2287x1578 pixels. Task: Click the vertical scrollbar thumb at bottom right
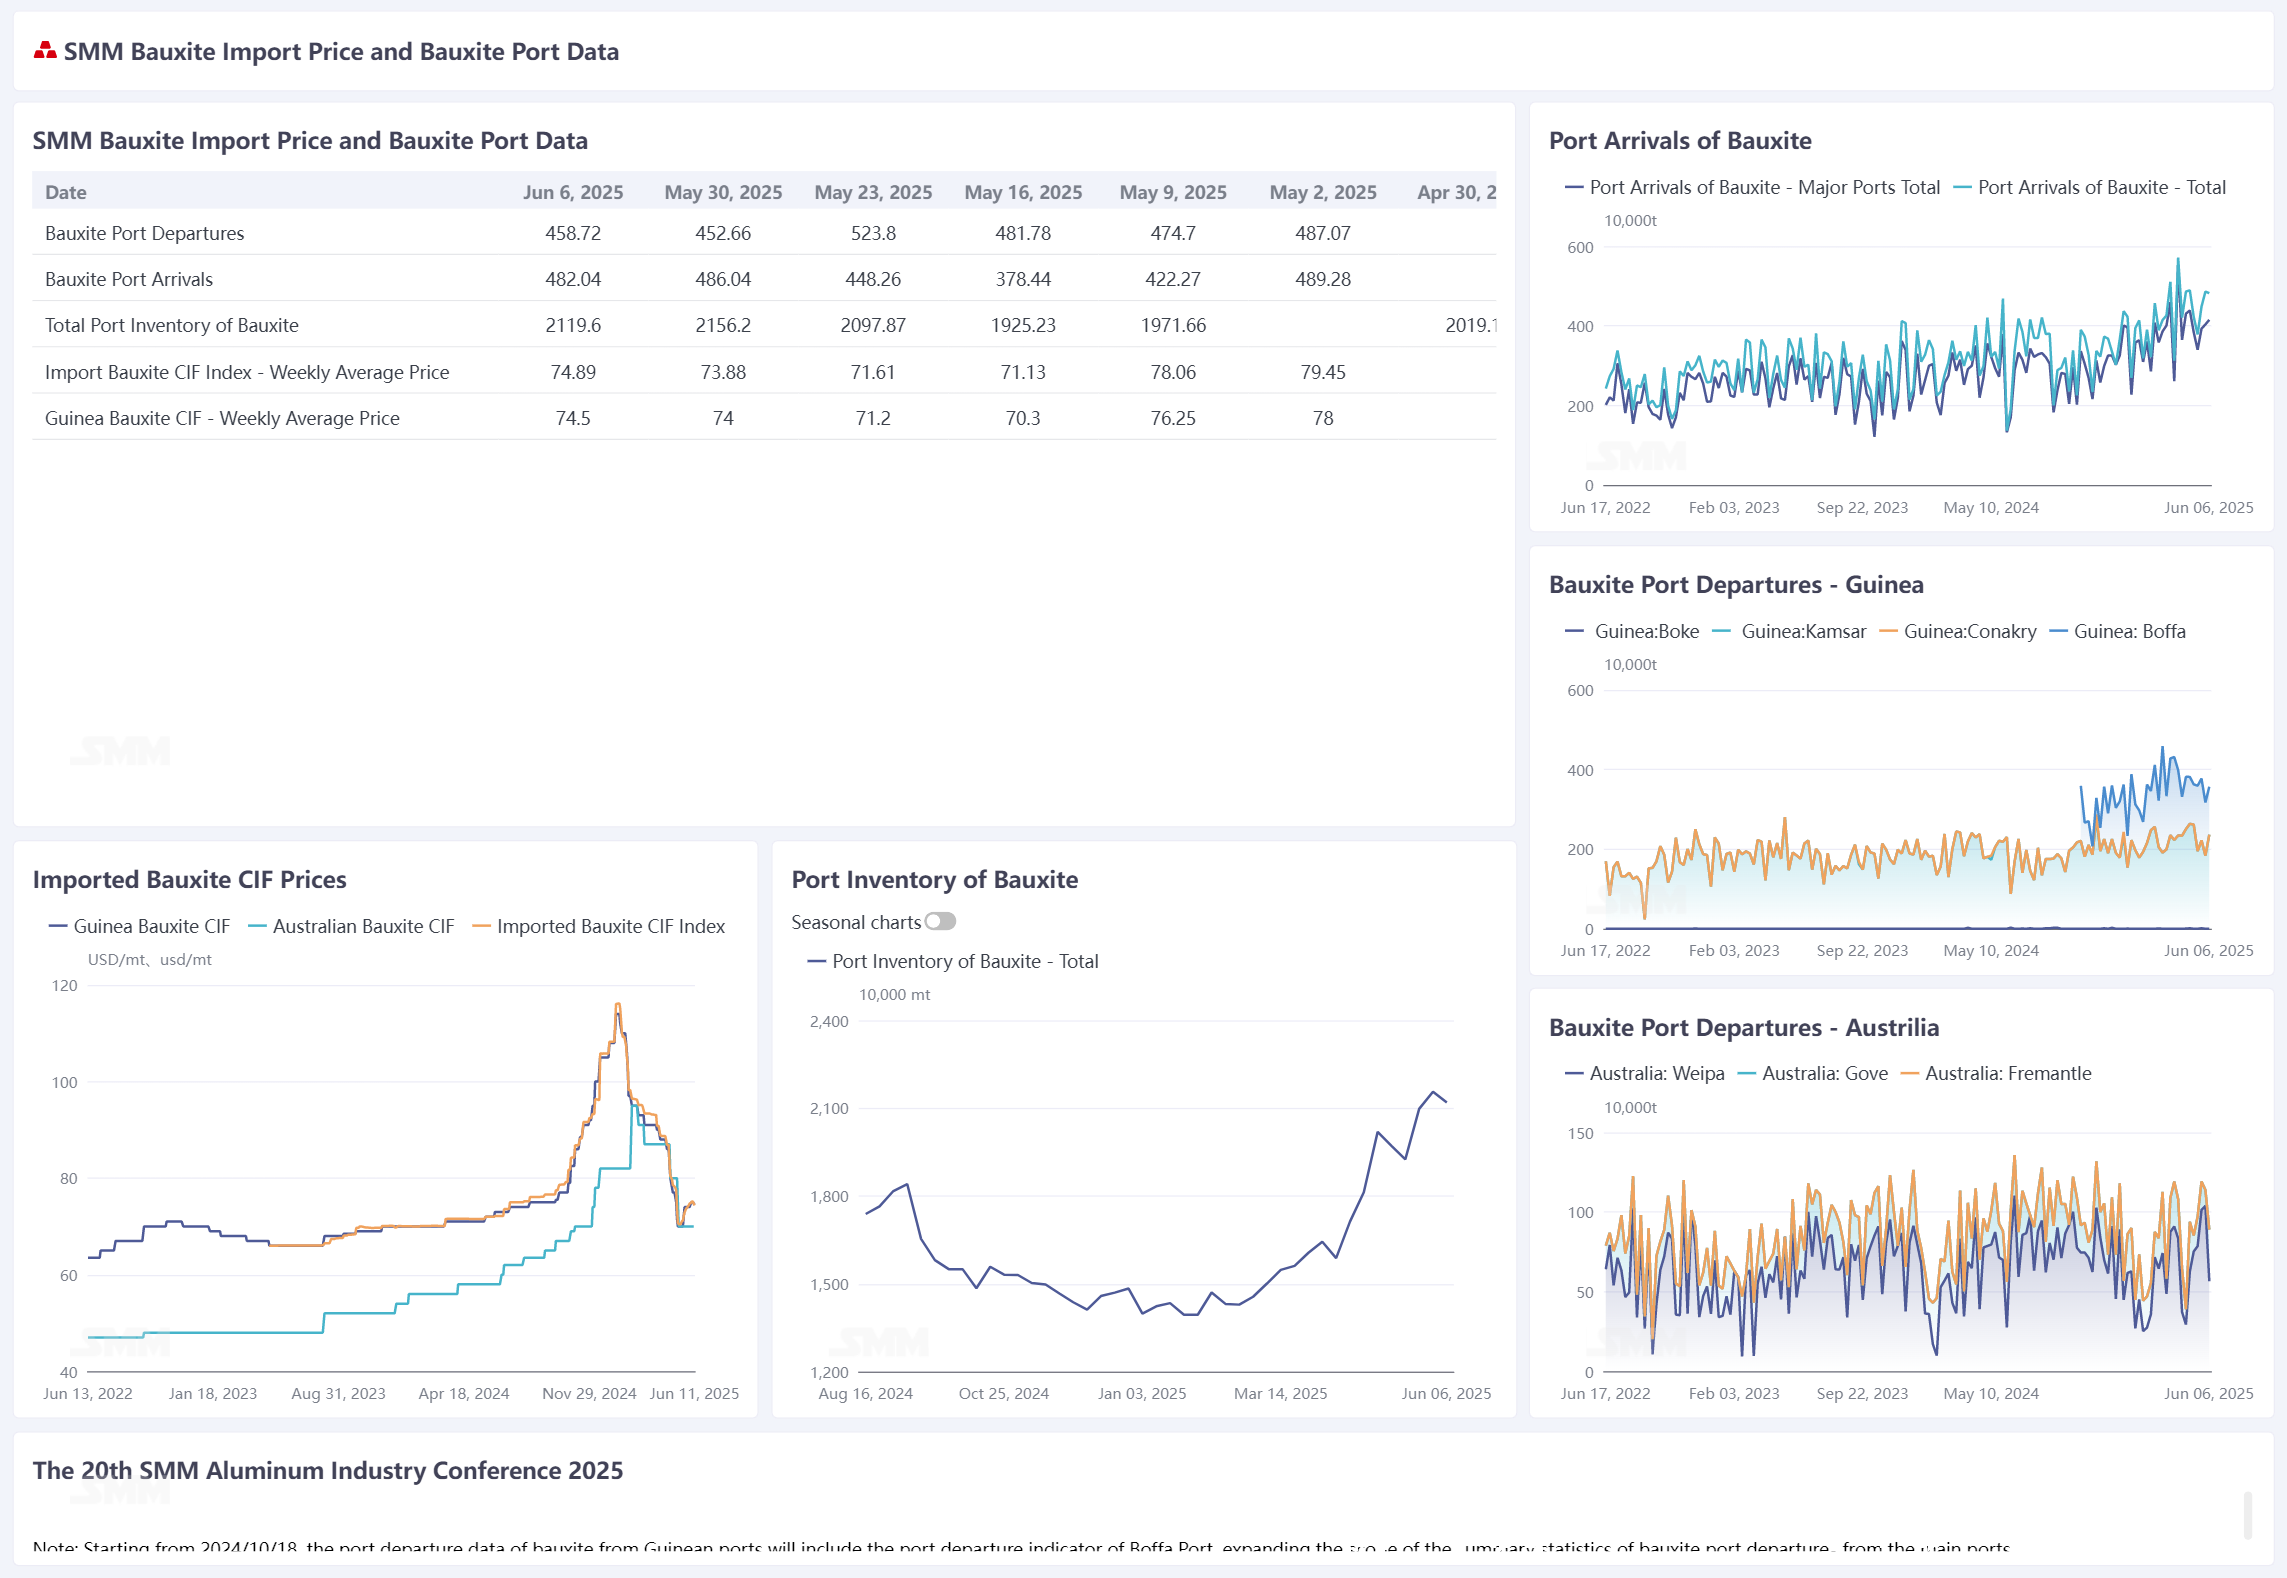tap(2248, 1515)
